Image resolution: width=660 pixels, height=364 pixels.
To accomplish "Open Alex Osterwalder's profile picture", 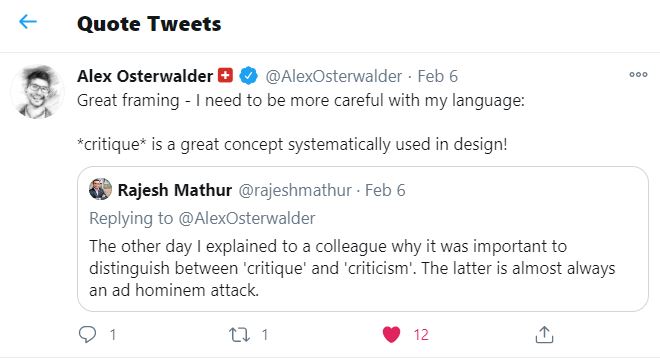I will coord(37,92).
